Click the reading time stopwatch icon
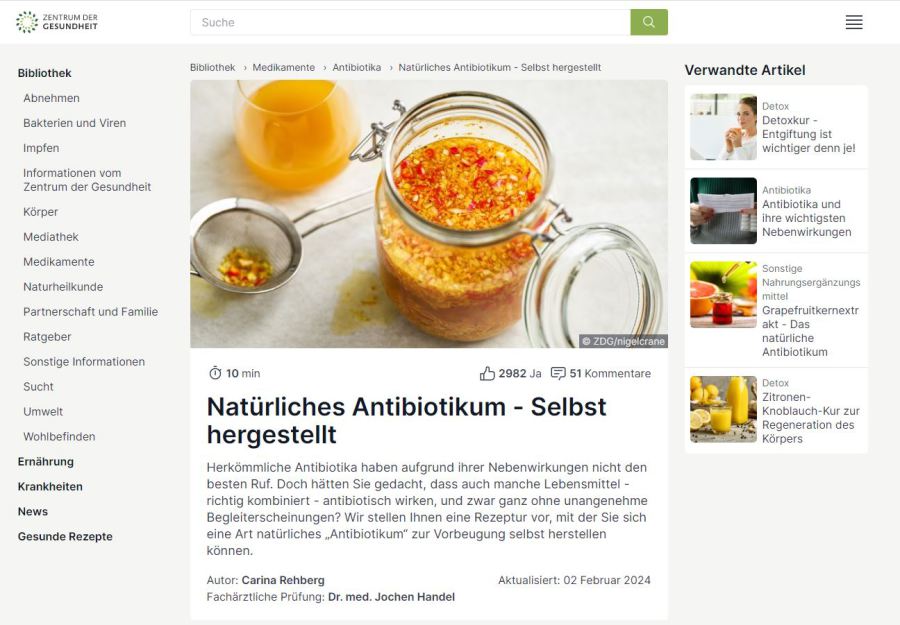The height and width of the screenshot is (625, 900). pyautogui.click(x=215, y=373)
